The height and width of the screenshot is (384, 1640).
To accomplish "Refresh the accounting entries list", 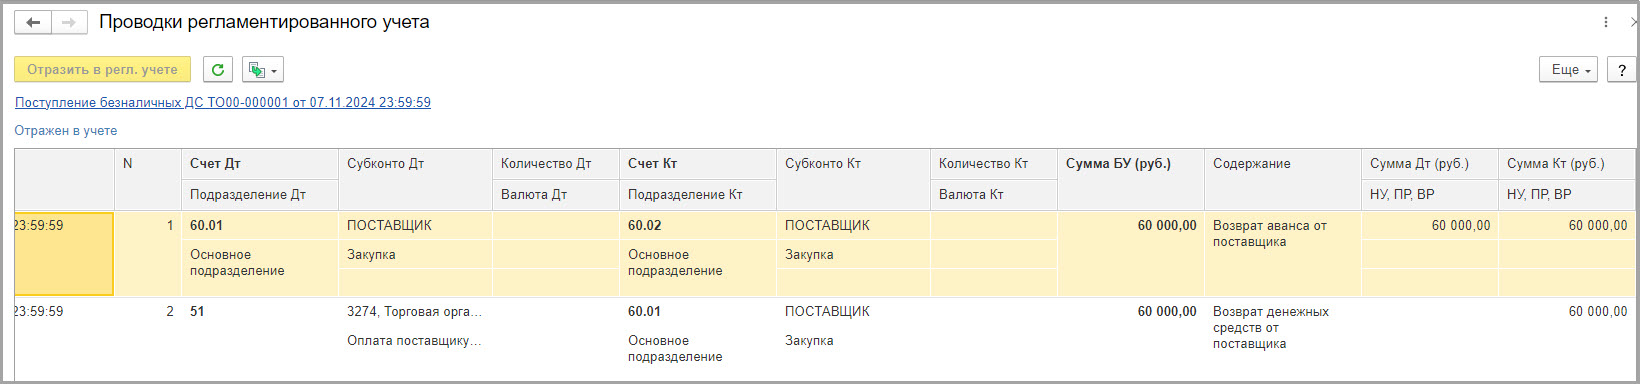I will pos(218,70).
